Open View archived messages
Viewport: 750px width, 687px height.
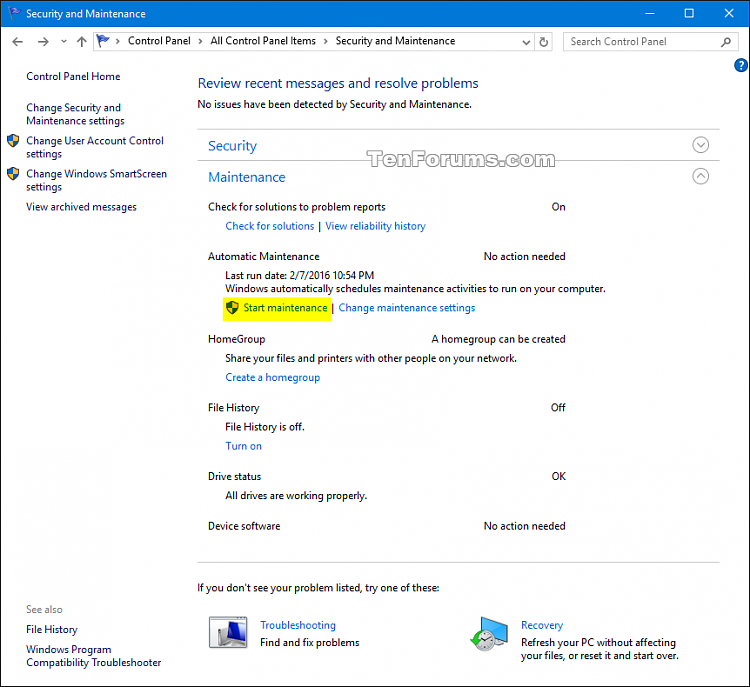click(x=81, y=207)
